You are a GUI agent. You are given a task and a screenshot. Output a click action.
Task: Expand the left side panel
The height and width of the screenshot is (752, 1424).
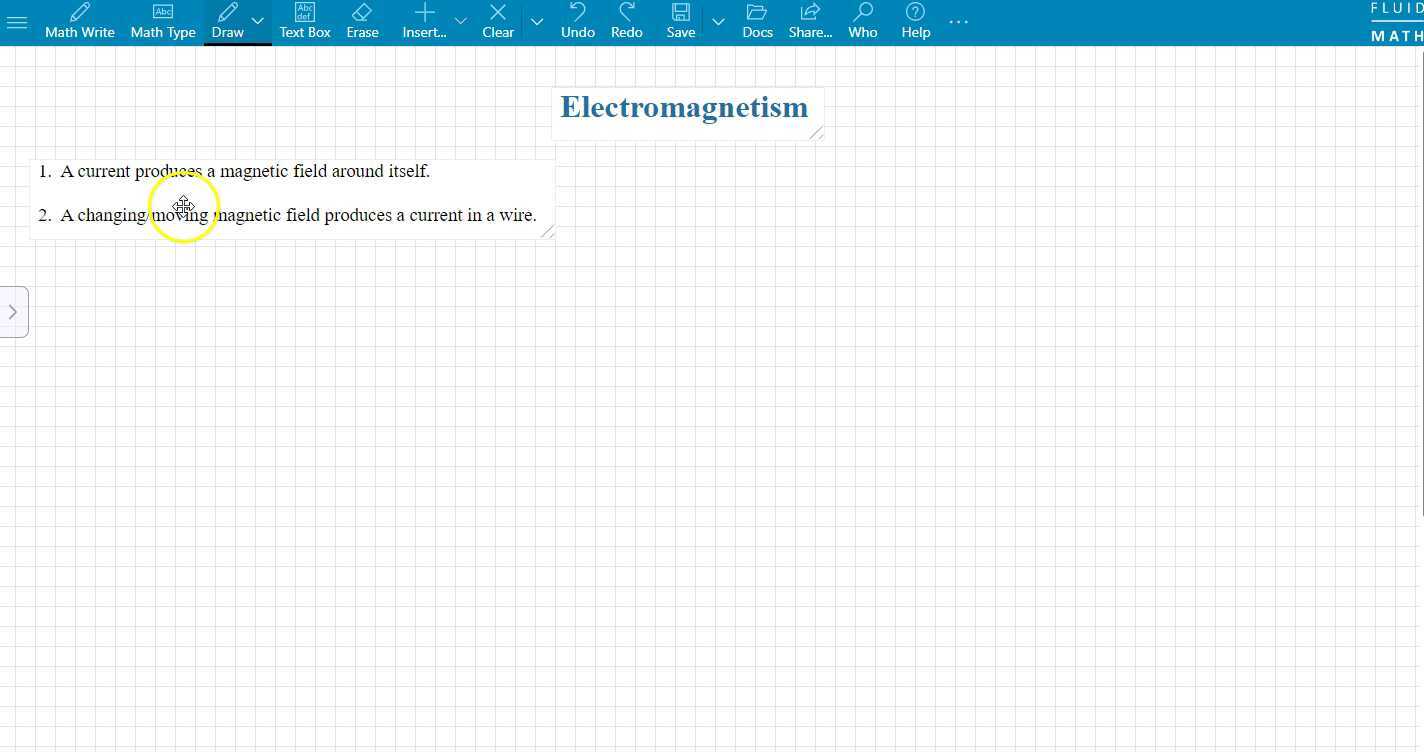click(14, 311)
